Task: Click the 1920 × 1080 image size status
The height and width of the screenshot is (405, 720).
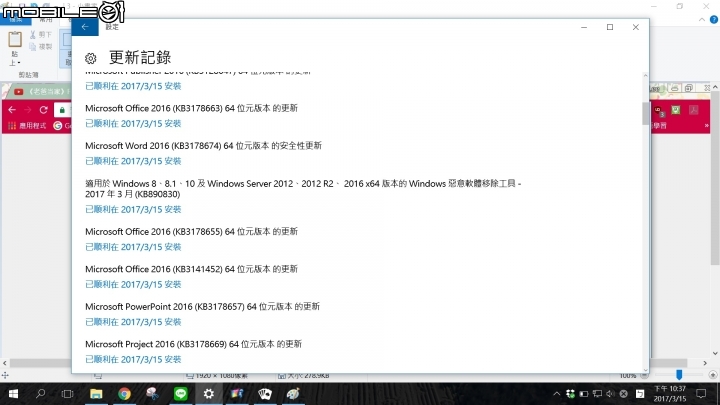Action: point(218,376)
